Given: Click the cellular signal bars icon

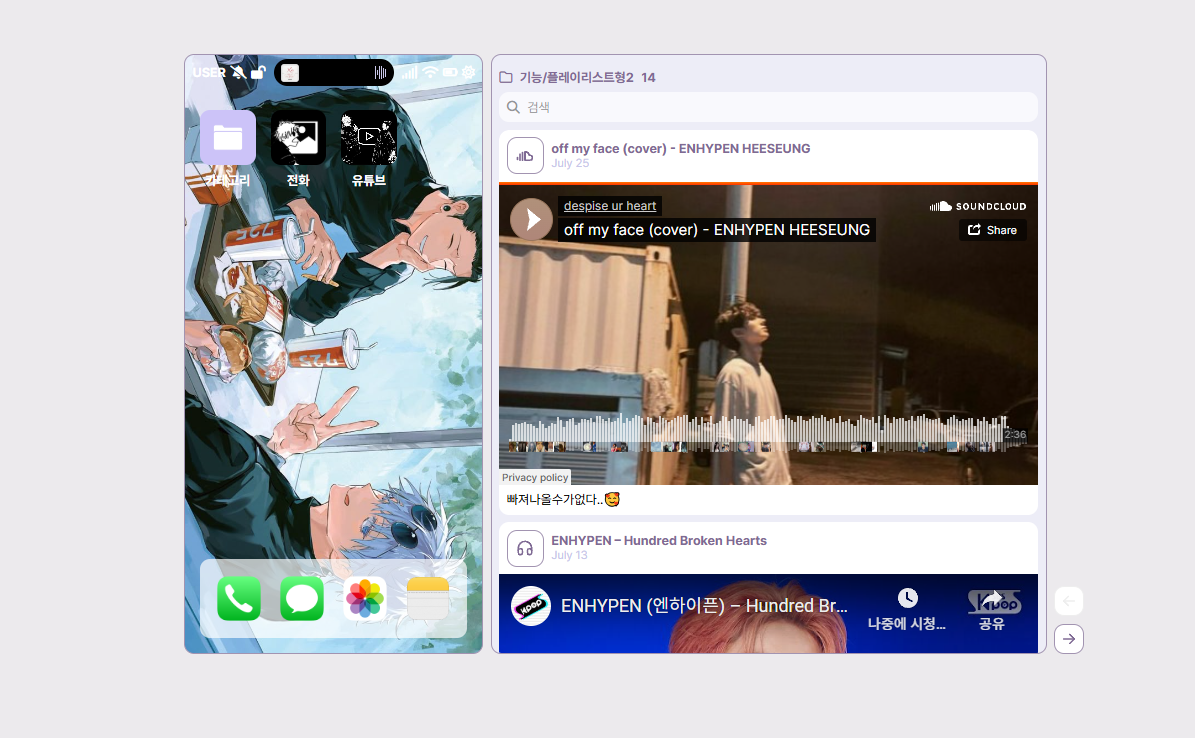Looking at the screenshot, I should pos(409,72).
